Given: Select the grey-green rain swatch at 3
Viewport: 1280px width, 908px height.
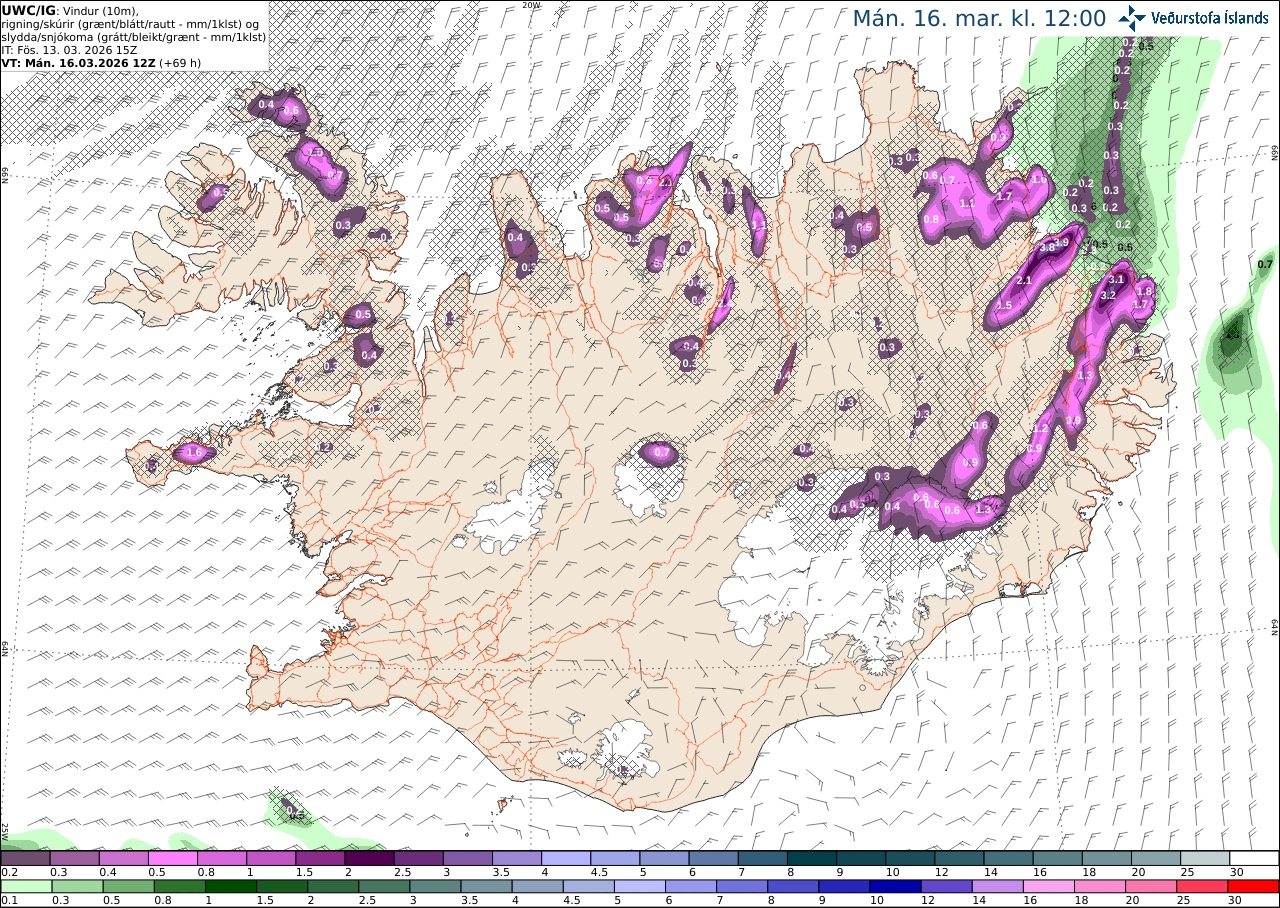Looking at the screenshot, I should (x=435, y=886).
